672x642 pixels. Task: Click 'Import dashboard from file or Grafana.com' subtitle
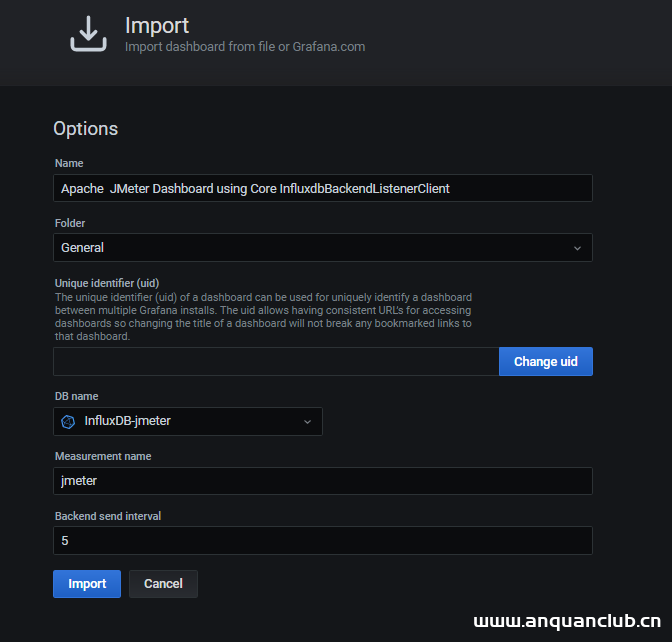pos(245,47)
